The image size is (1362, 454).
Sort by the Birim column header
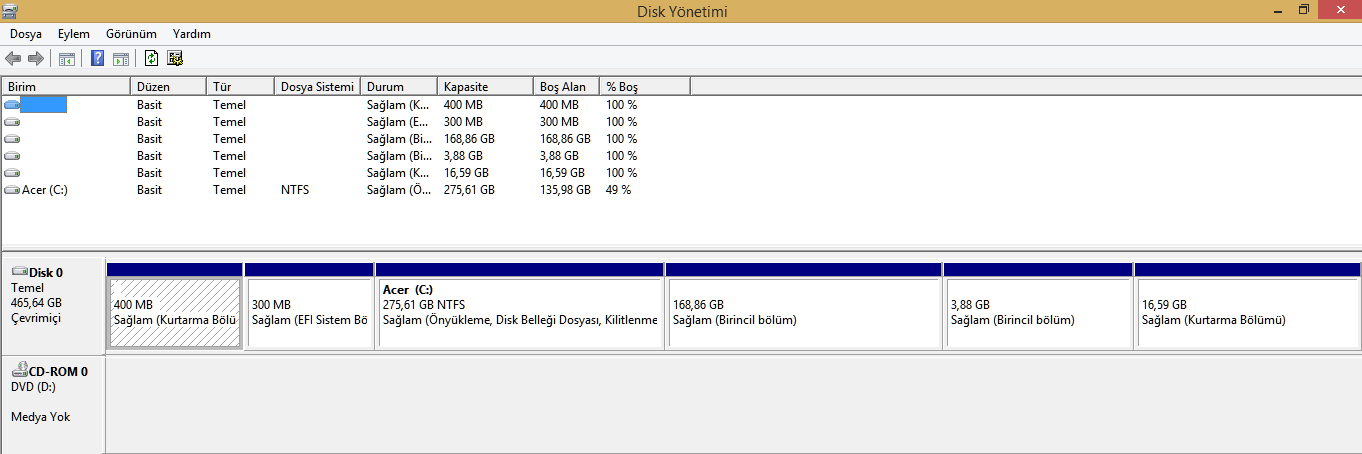tap(66, 87)
